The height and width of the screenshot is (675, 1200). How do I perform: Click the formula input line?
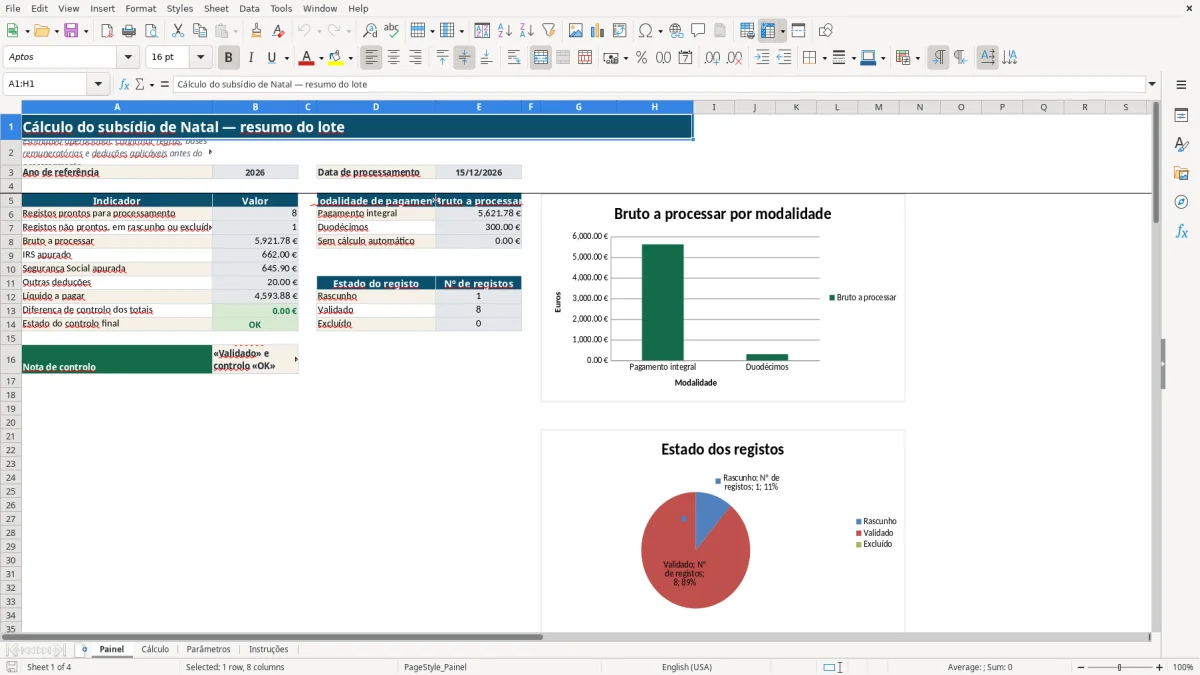[x=658, y=84]
